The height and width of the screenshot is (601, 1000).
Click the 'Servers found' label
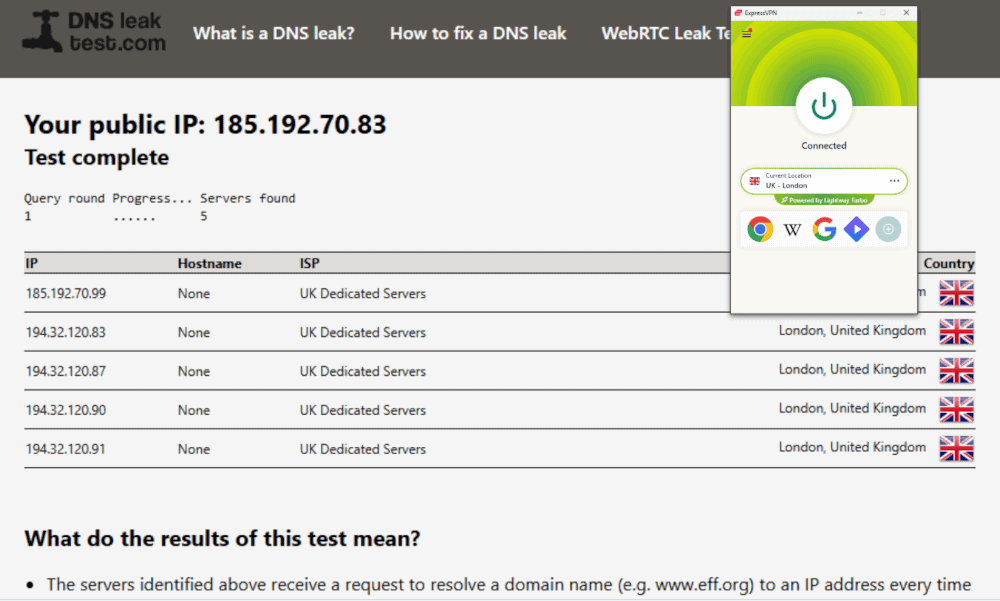click(247, 198)
